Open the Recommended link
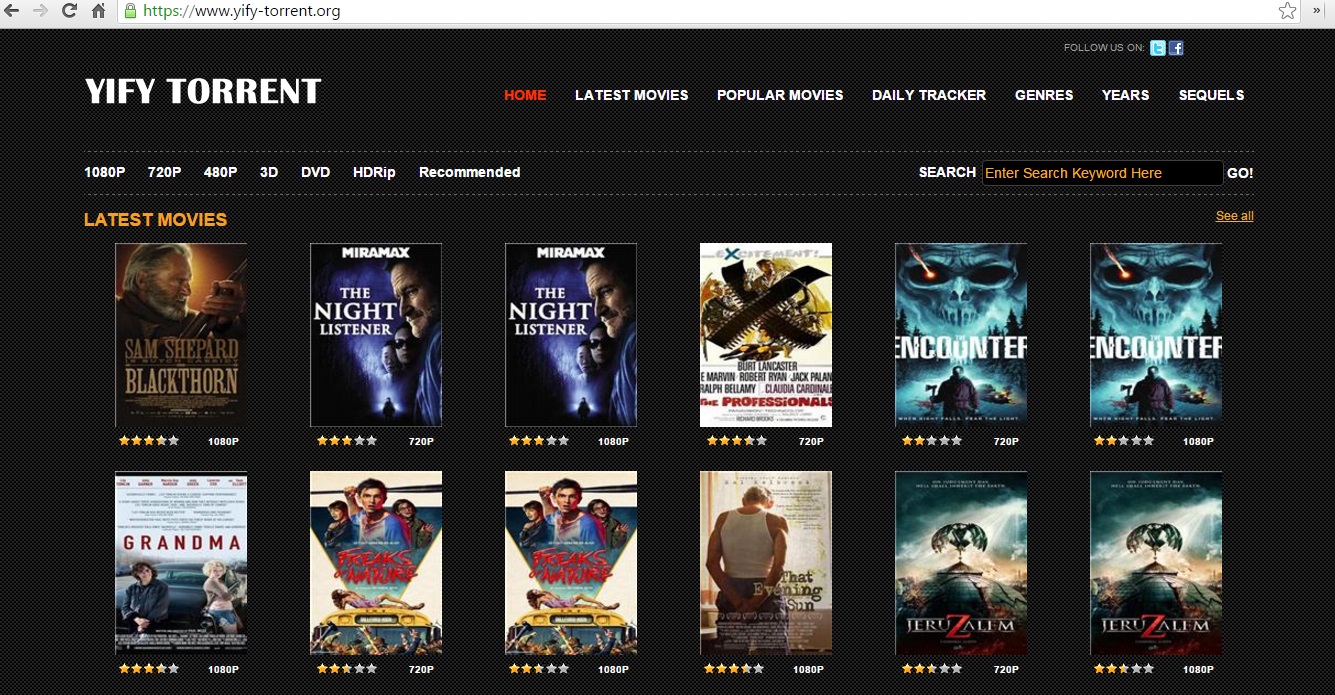1335x695 pixels. point(470,172)
